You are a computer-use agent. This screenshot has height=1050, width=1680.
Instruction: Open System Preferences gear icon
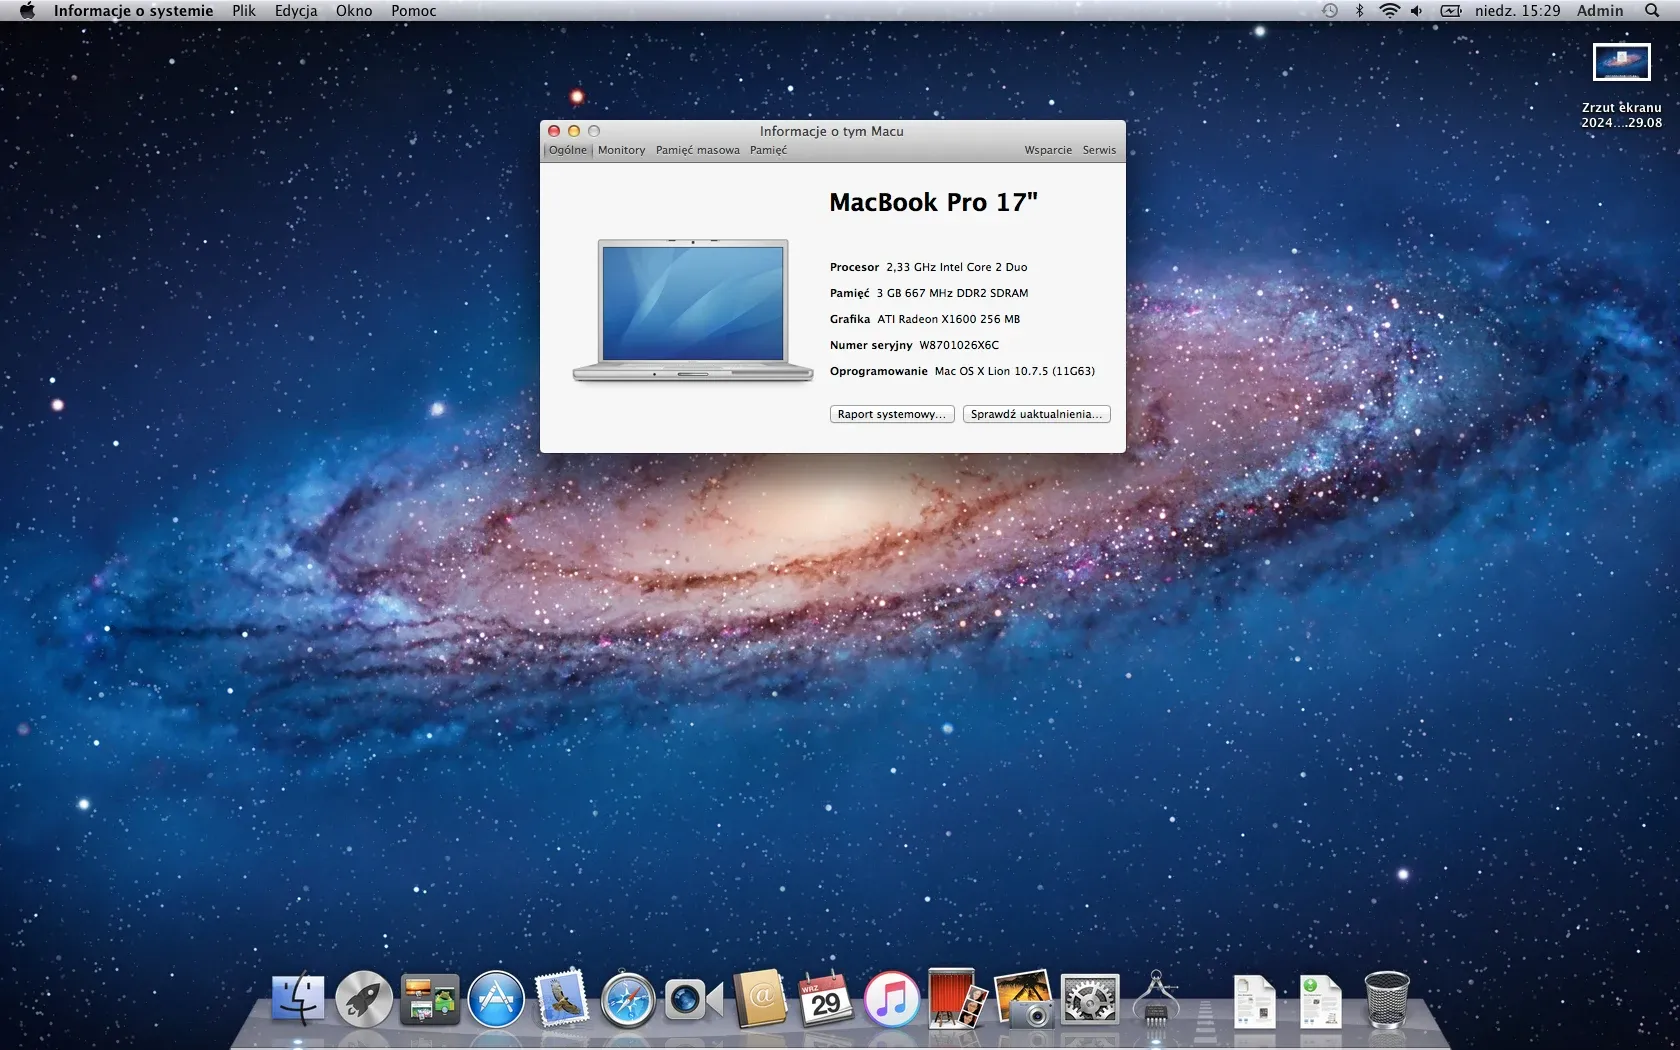coord(1089,999)
